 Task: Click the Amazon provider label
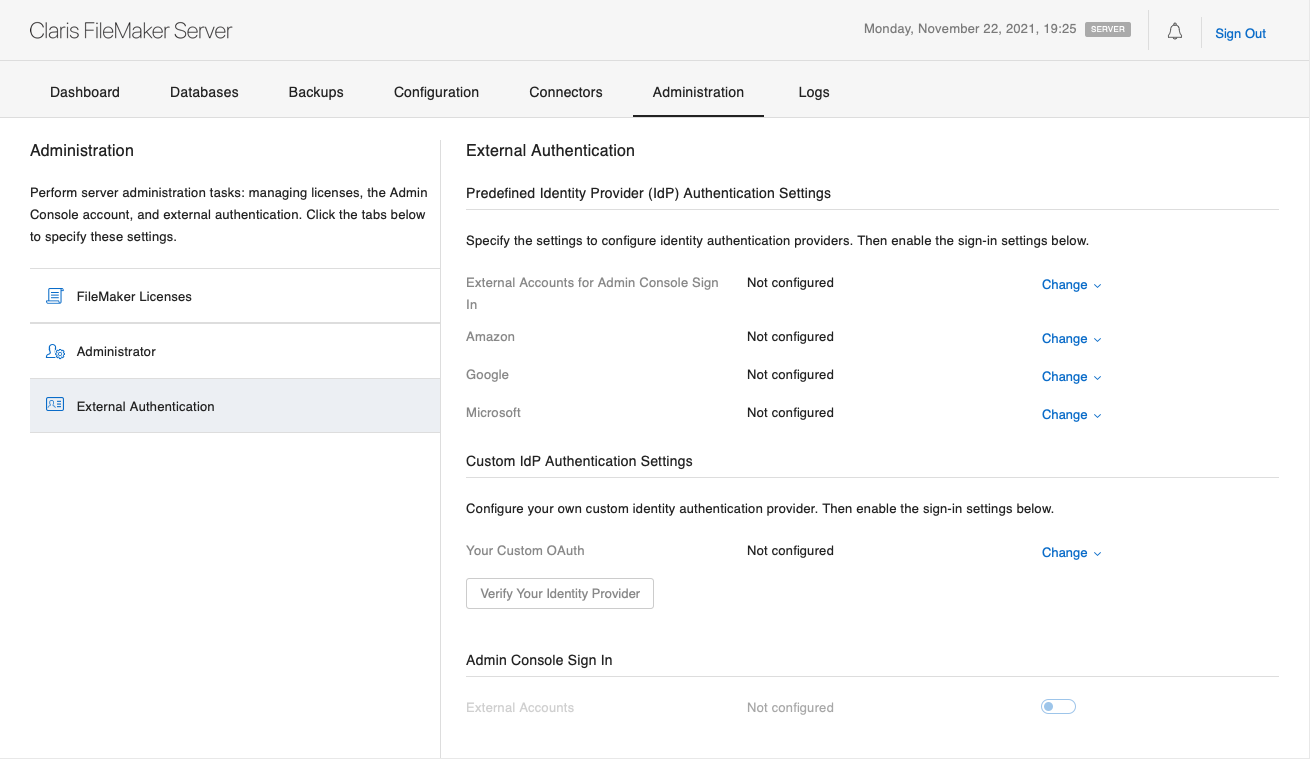tap(490, 337)
